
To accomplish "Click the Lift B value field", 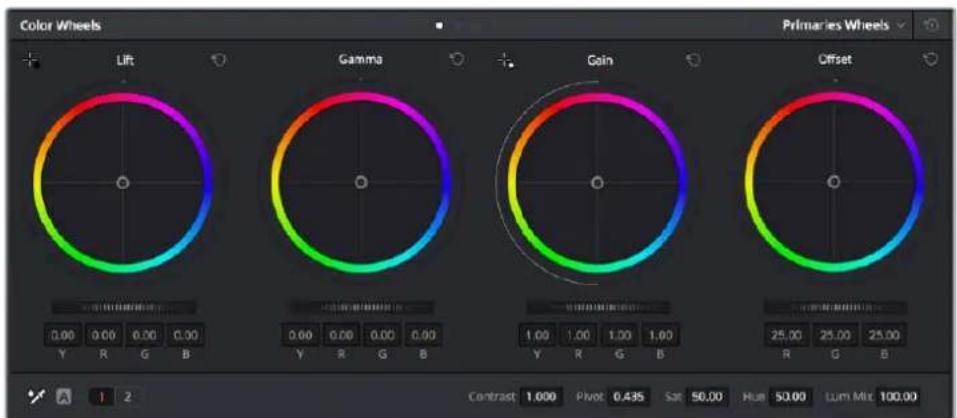I will click(185, 335).
